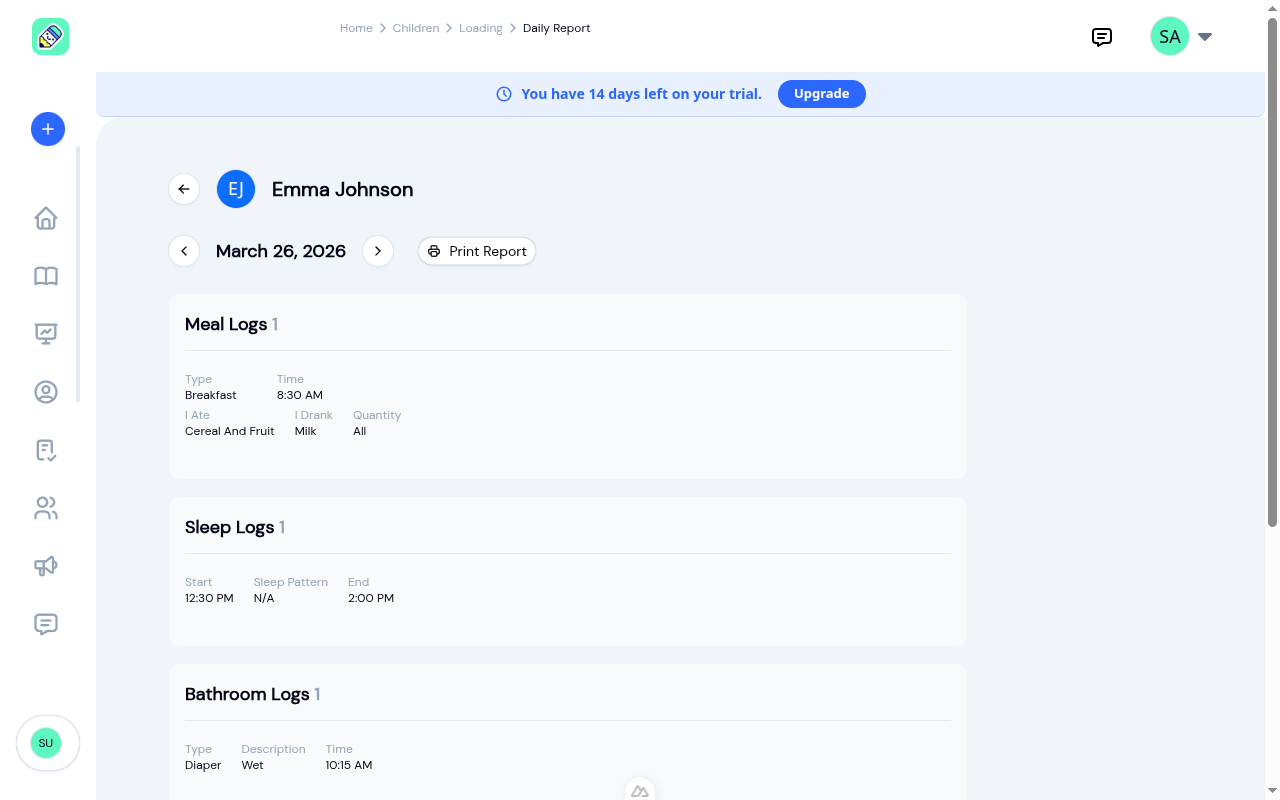The height and width of the screenshot is (800, 1280).
Task: Click the Breakfast meal type value
Action: coord(211,395)
